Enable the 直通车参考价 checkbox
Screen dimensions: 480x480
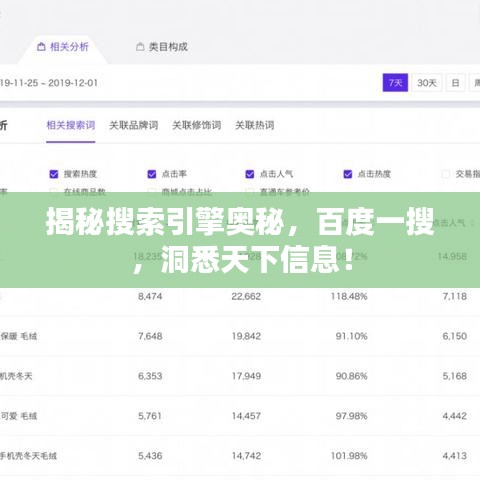[250, 191]
